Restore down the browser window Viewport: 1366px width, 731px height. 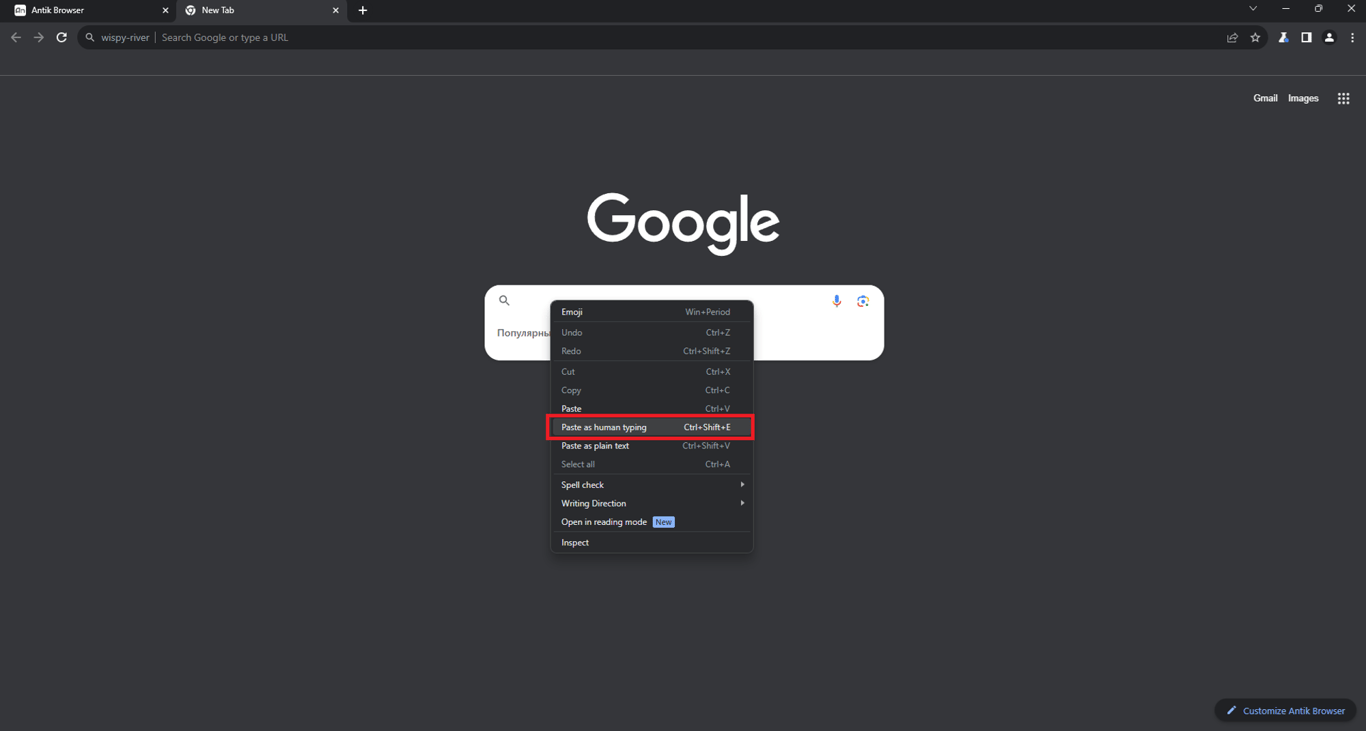coord(1318,9)
